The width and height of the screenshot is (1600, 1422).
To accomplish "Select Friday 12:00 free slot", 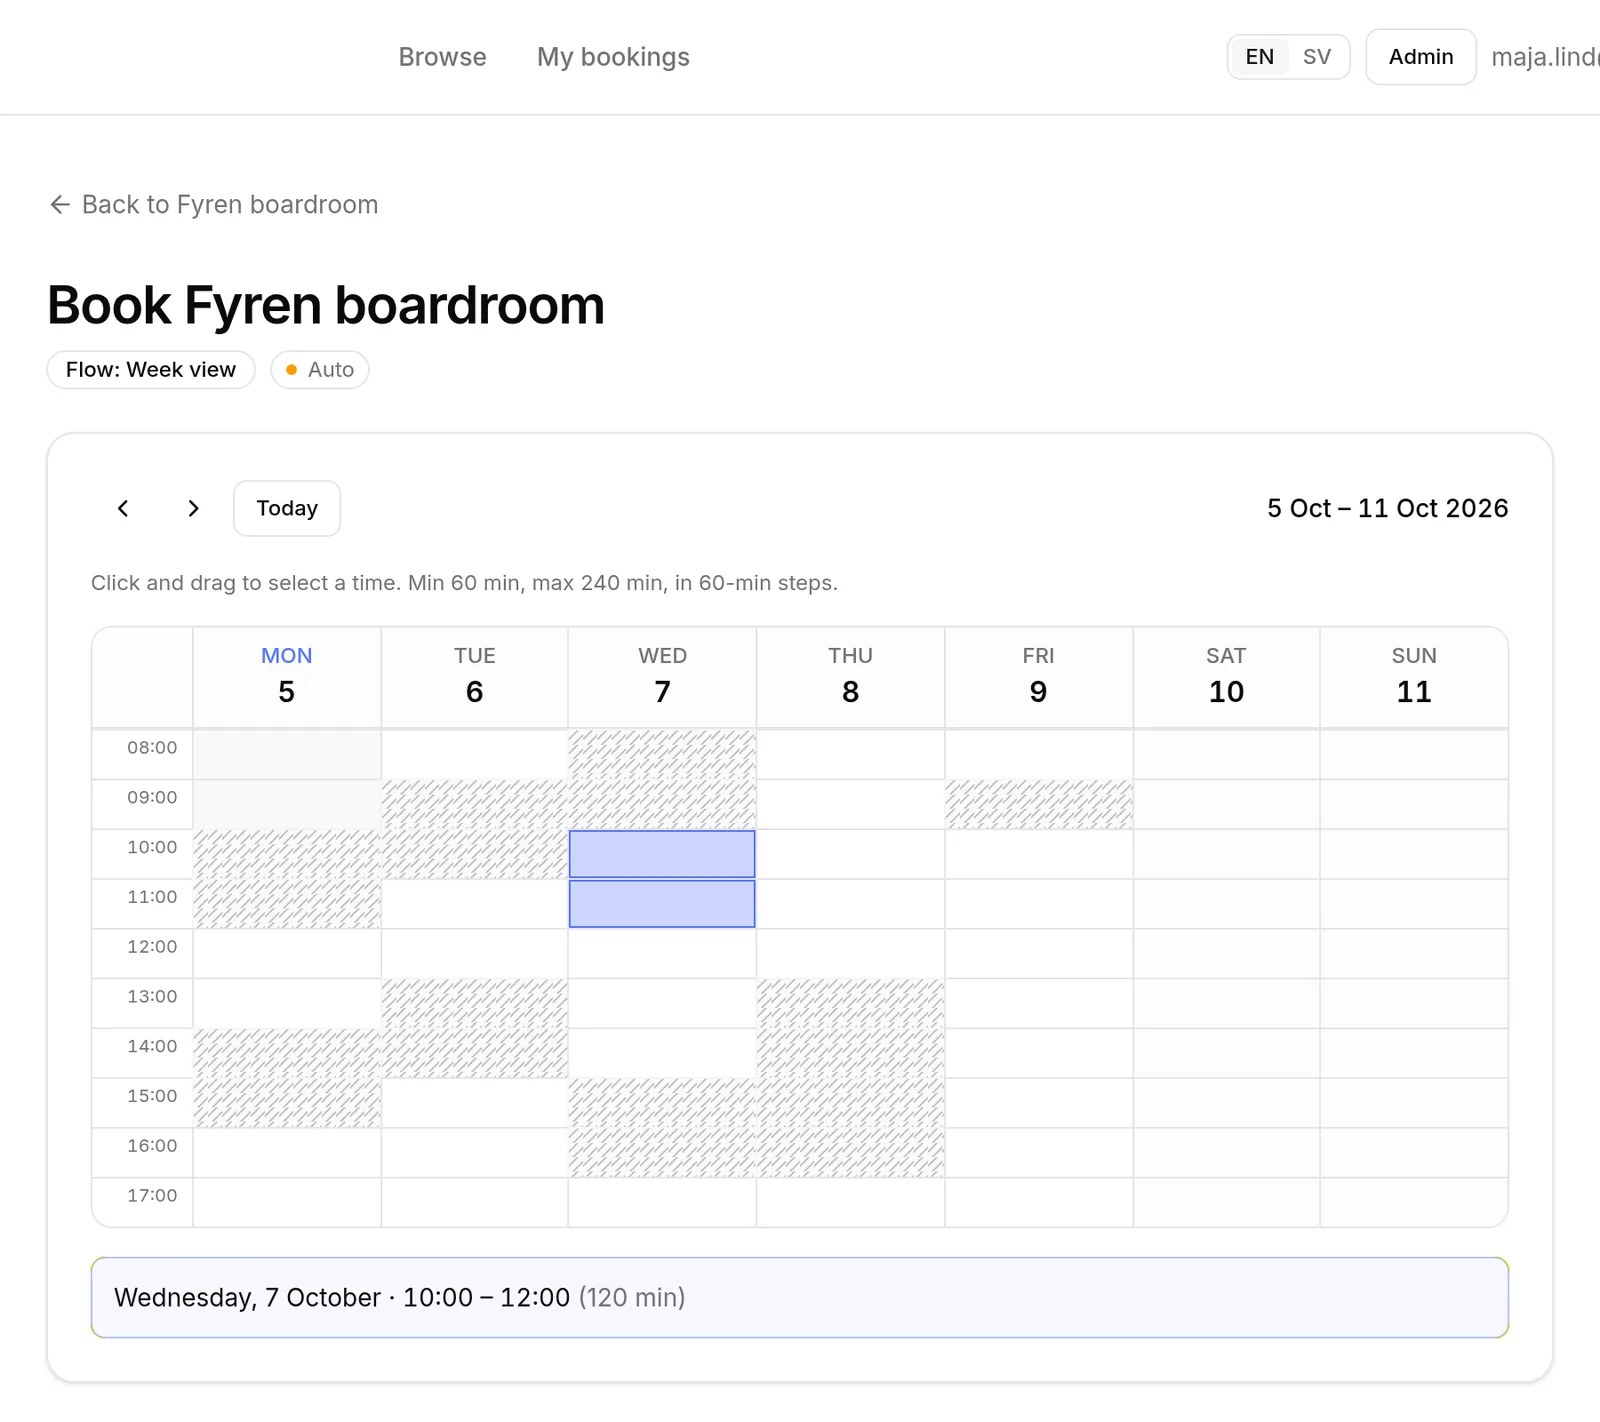I will tap(1039, 954).
